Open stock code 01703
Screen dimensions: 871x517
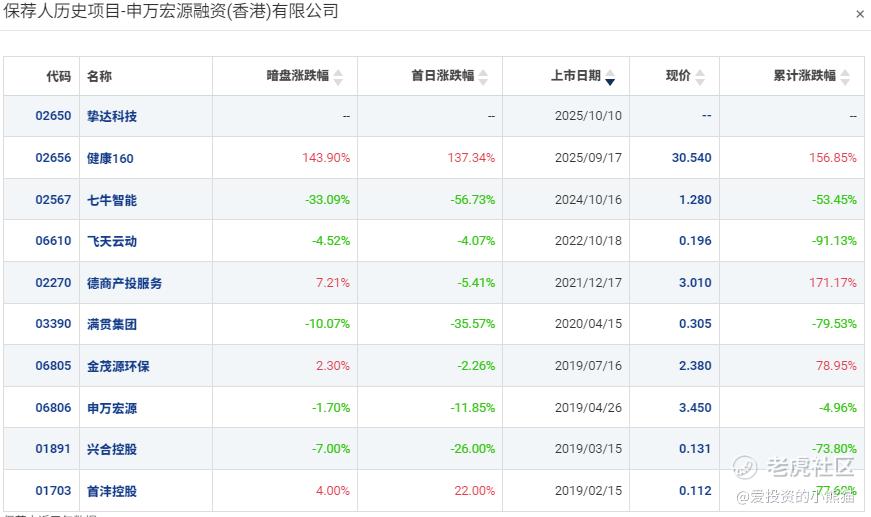tap(53, 491)
